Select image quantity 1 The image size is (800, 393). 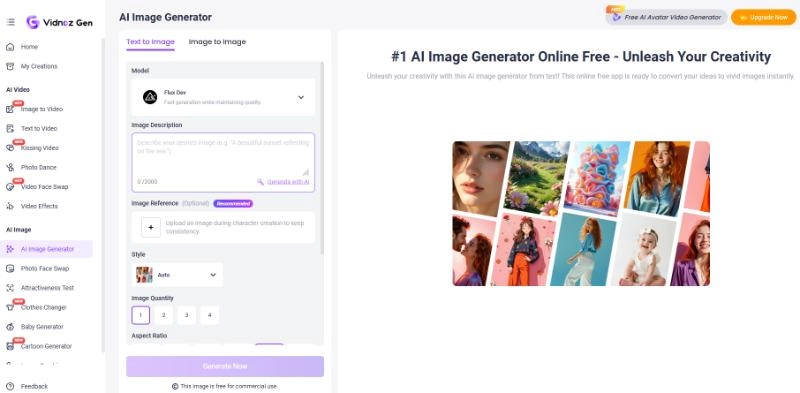pyautogui.click(x=141, y=315)
